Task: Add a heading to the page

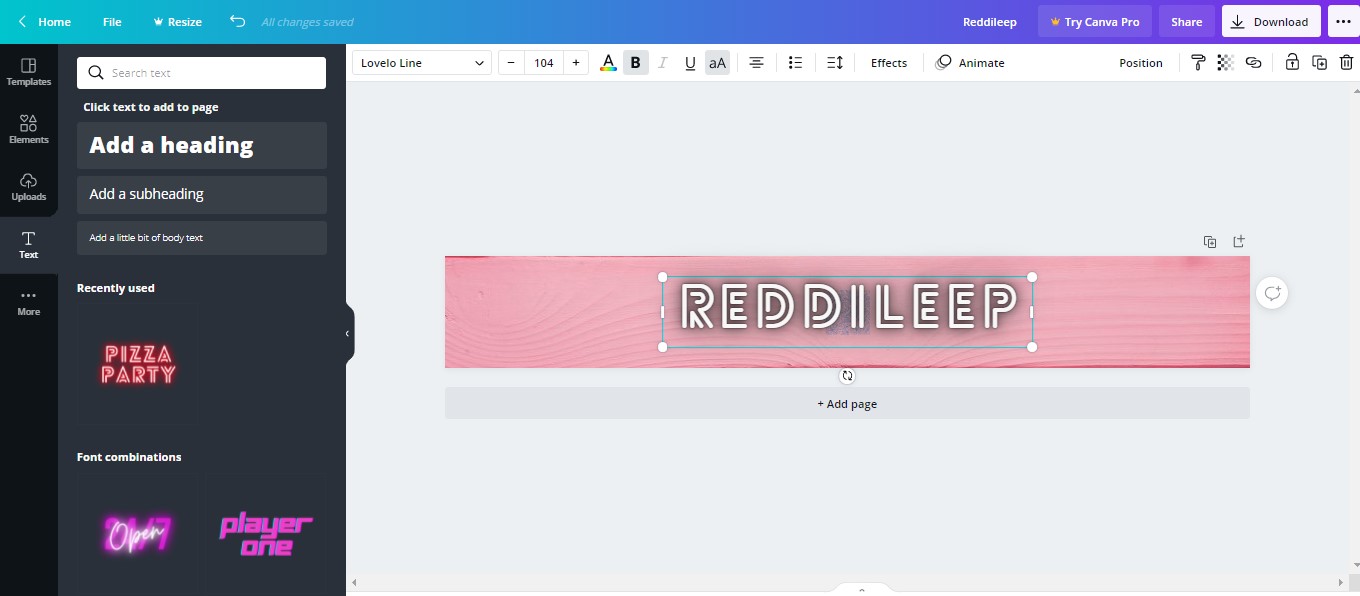Action: pos(201,145)
